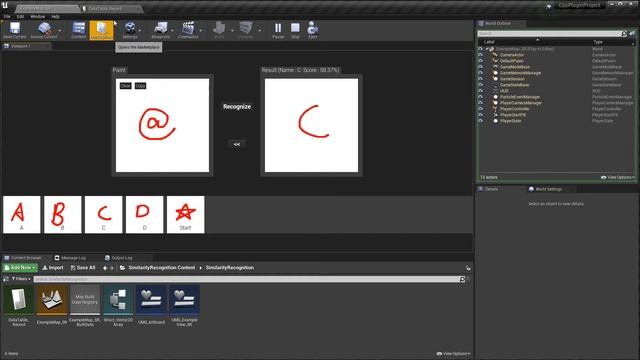Toggle visibility of GameModeBase
640x360 pixels.
click(x=480, y=67)
